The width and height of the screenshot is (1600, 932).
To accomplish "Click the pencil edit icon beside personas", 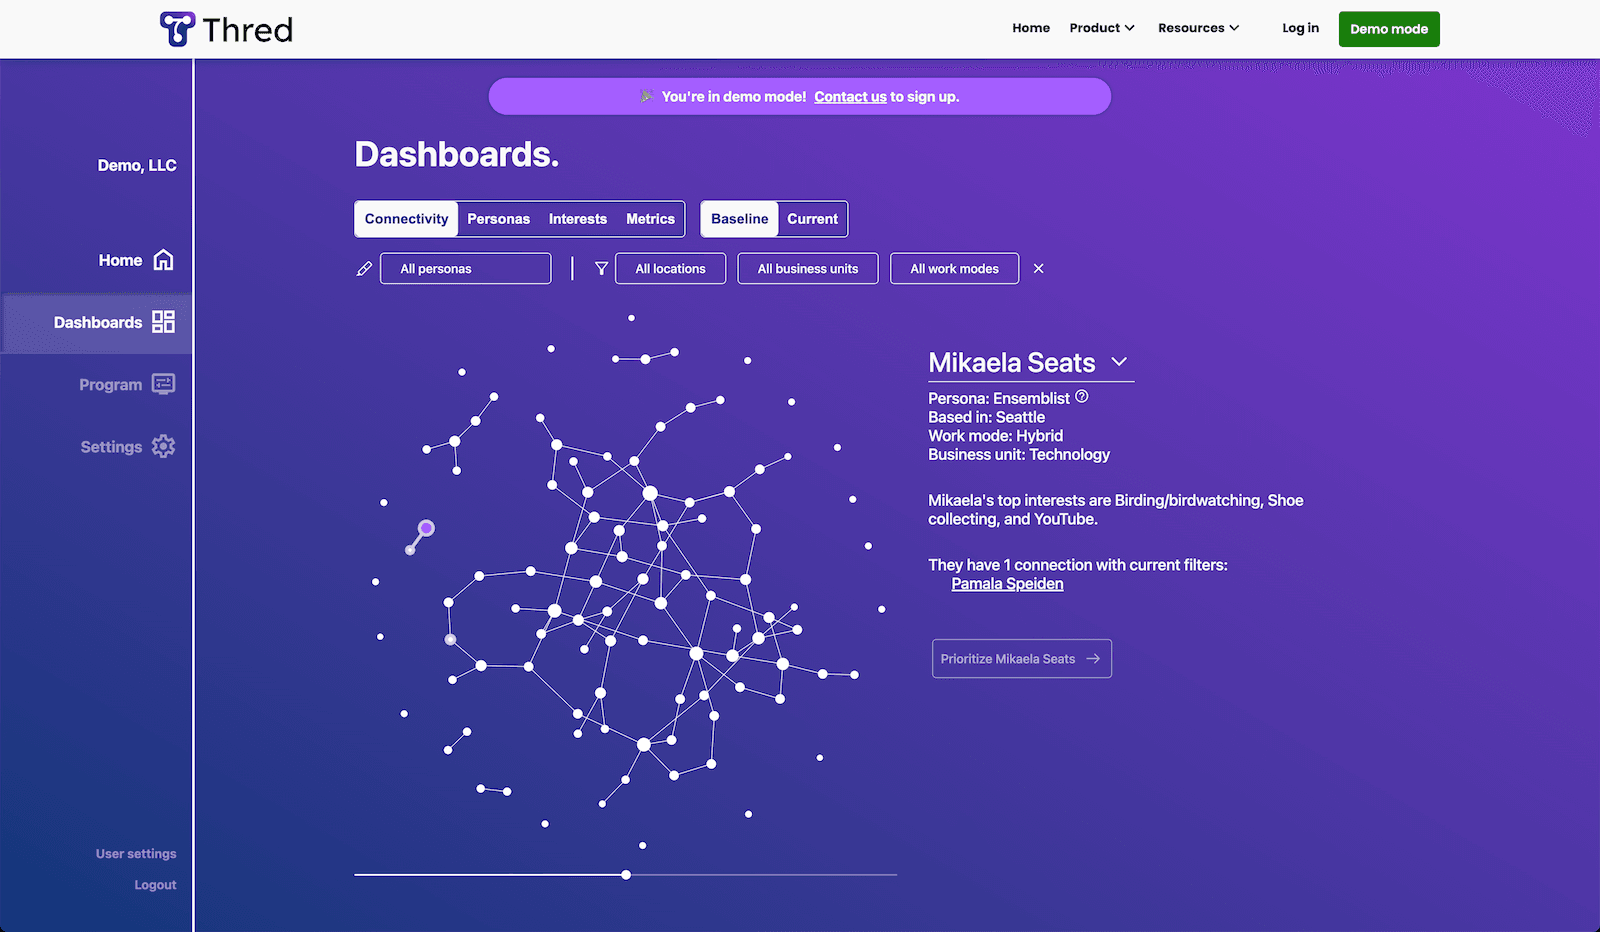I will [364, 269].
